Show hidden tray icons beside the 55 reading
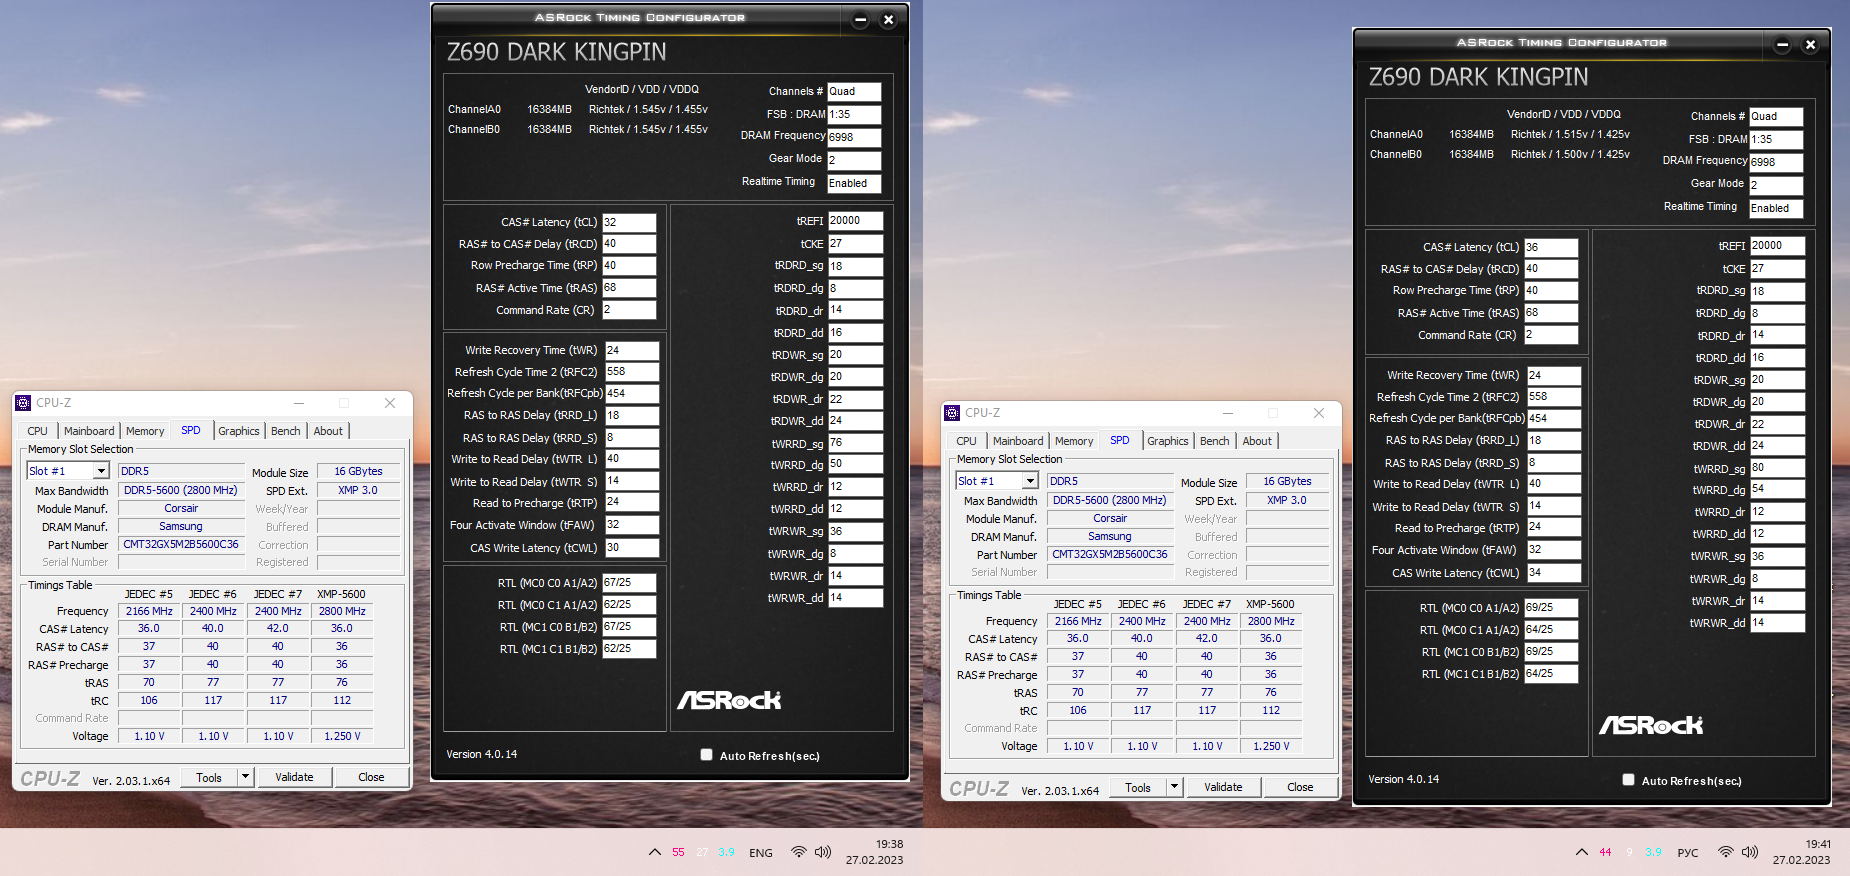Screen dimensions: 1850x876 point(655,852)
